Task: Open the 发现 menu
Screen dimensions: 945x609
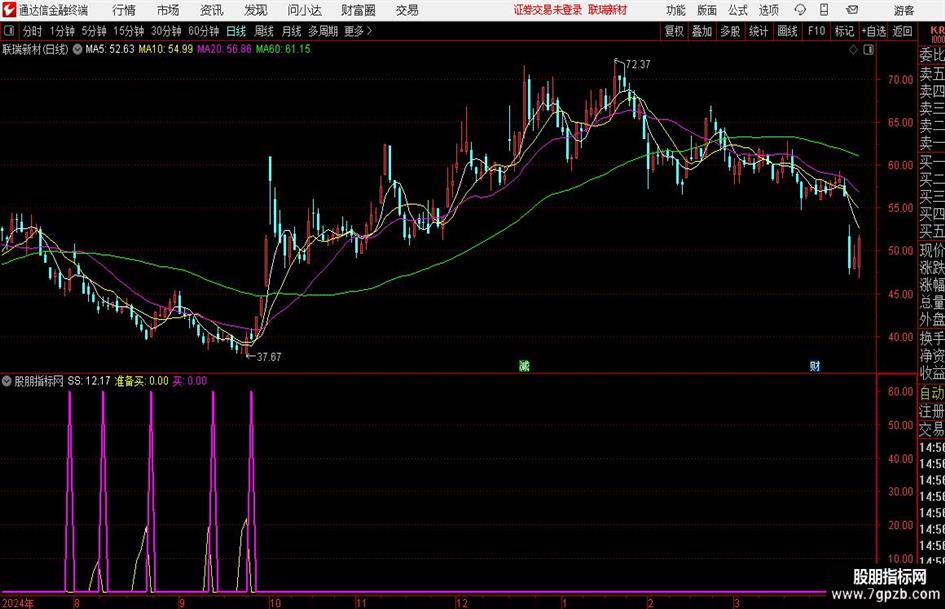Action: (x=256, y=10)
